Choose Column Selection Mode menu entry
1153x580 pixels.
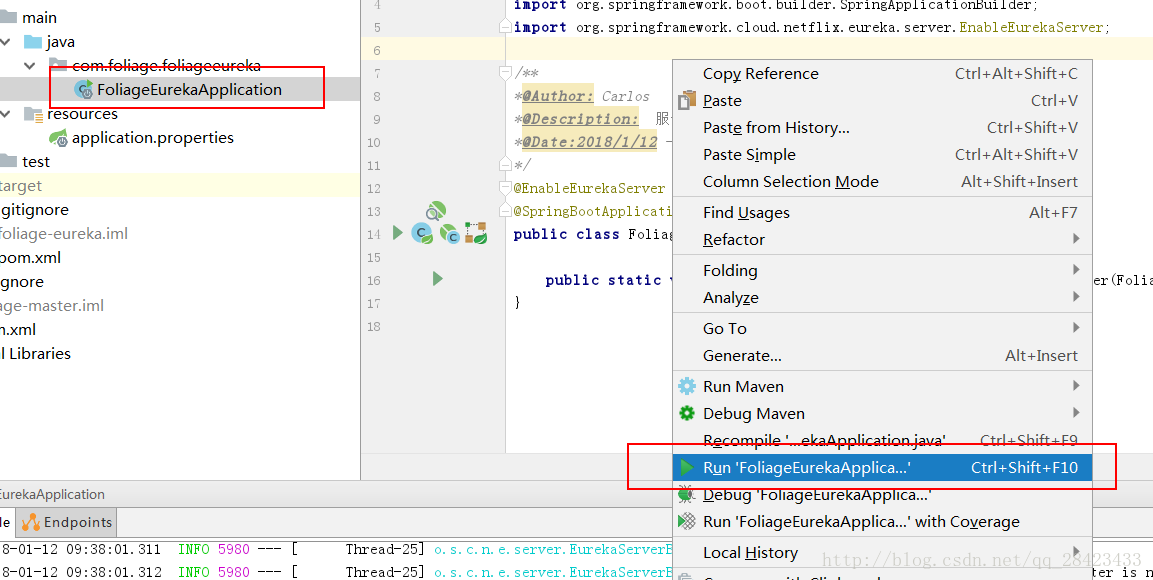[790, 181]
